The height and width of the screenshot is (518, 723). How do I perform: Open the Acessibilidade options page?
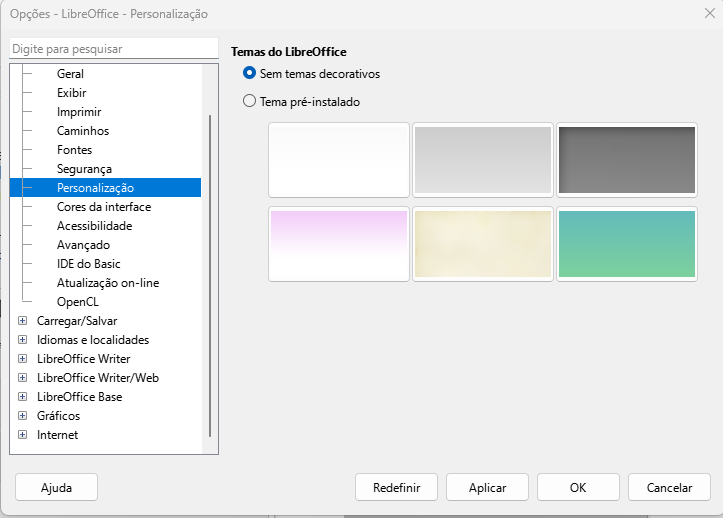click(95, 226)
